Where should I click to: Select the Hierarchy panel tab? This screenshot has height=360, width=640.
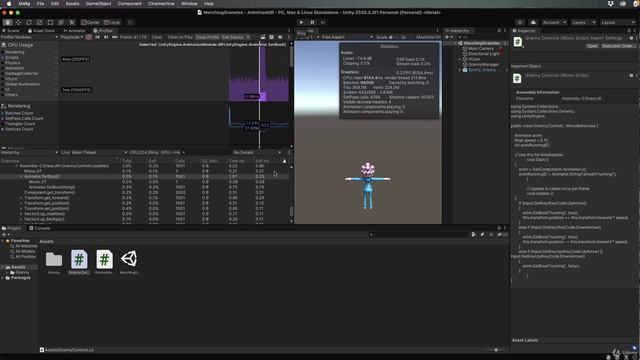click(x=459, y=31)
